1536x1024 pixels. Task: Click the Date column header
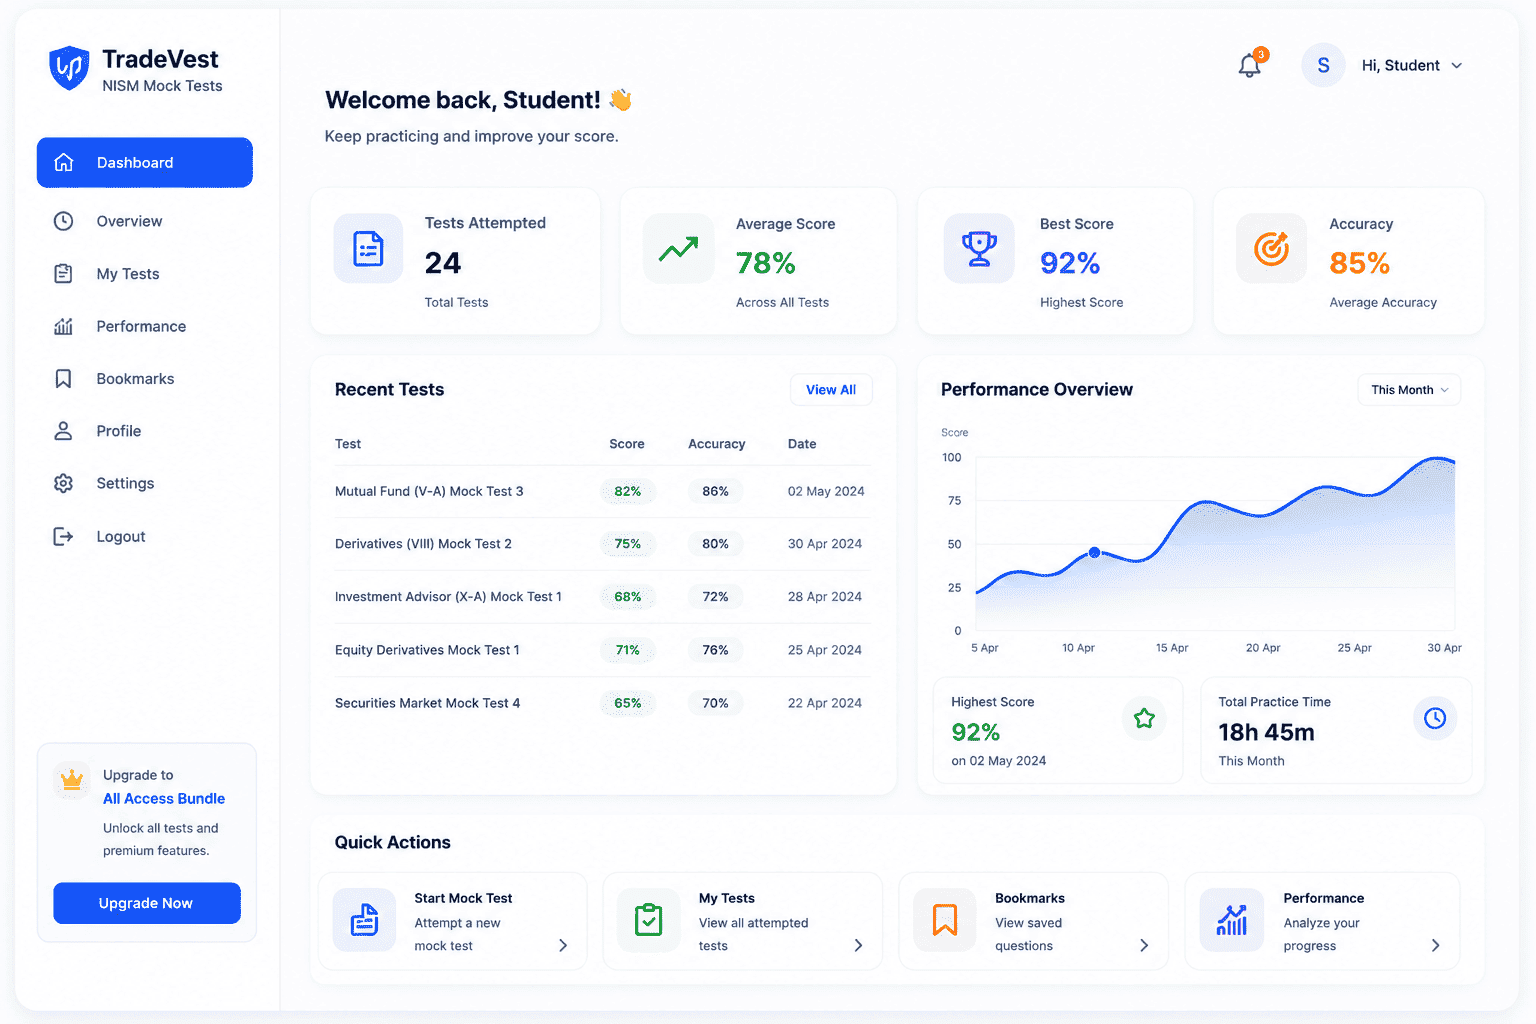tap(802, 444)
